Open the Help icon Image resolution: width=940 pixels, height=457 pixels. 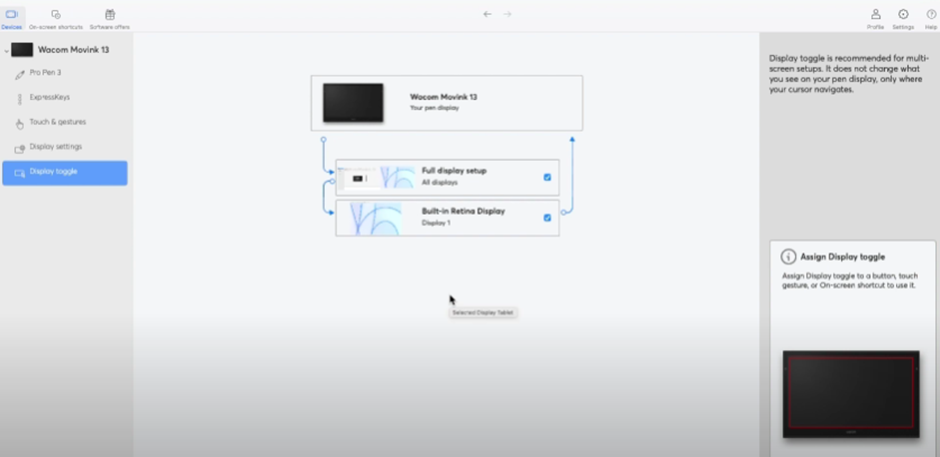[931, 19]
